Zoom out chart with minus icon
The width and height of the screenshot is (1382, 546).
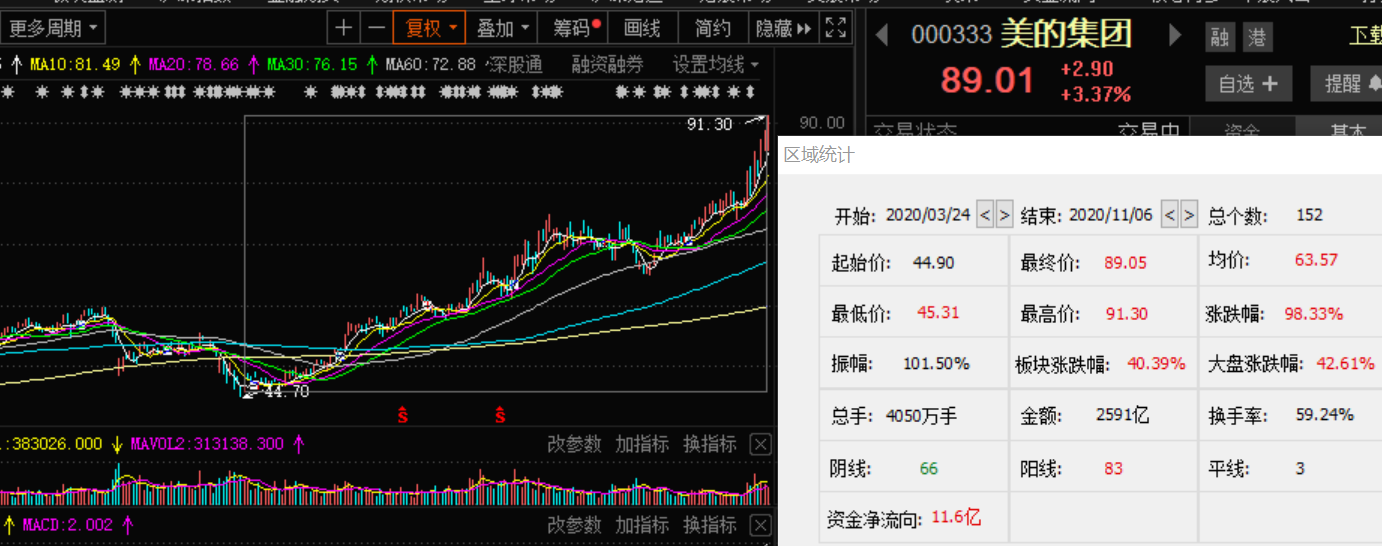pos(375,28)
